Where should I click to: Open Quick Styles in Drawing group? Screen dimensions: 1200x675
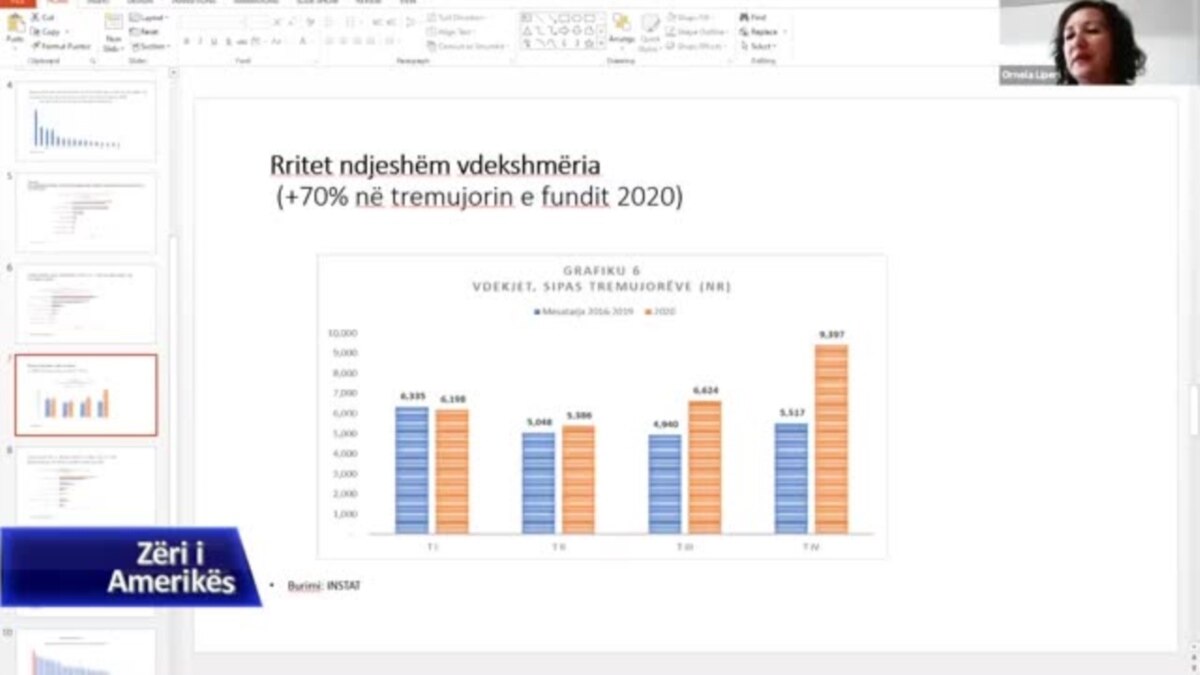pos(650,30)
